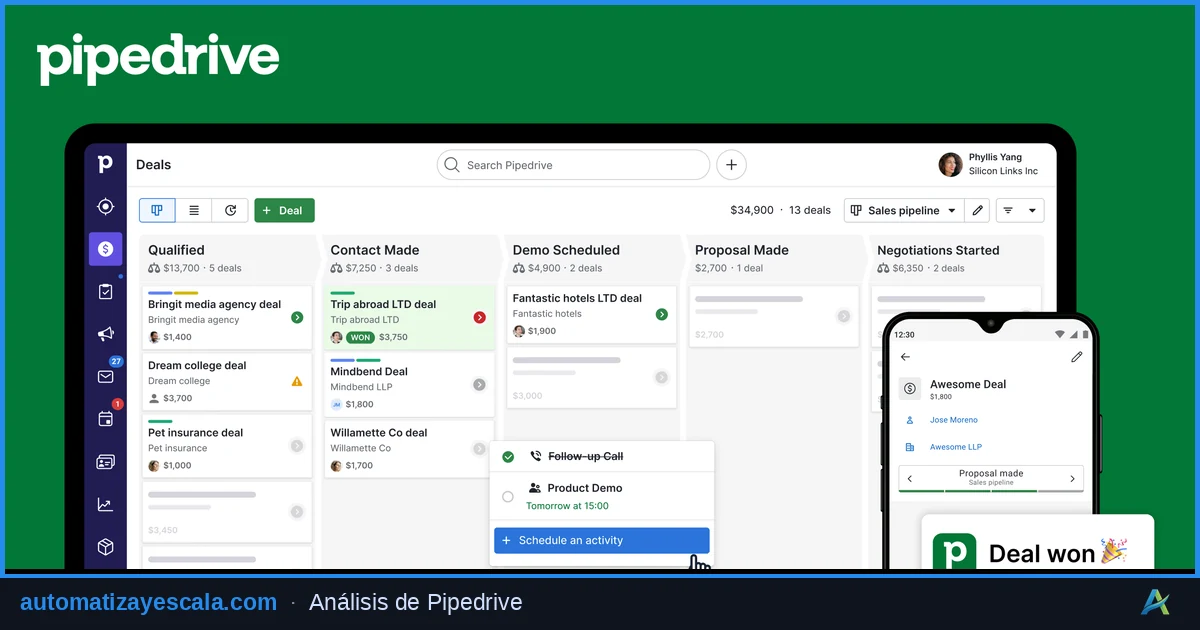The image size is (1200, 630).
Task: Visit the automatizayescala.com link
Action: (149, 601)
